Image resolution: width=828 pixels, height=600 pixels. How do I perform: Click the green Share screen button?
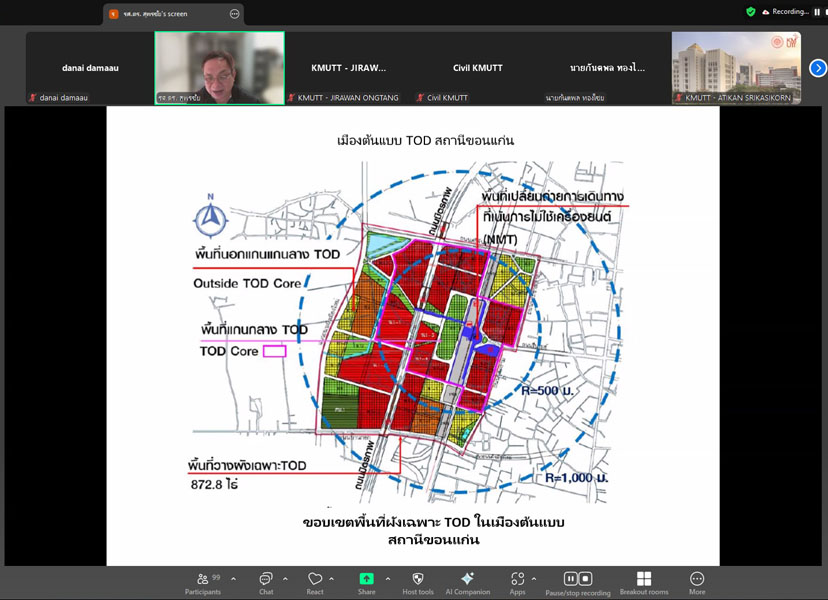click(x=367, y=579)
